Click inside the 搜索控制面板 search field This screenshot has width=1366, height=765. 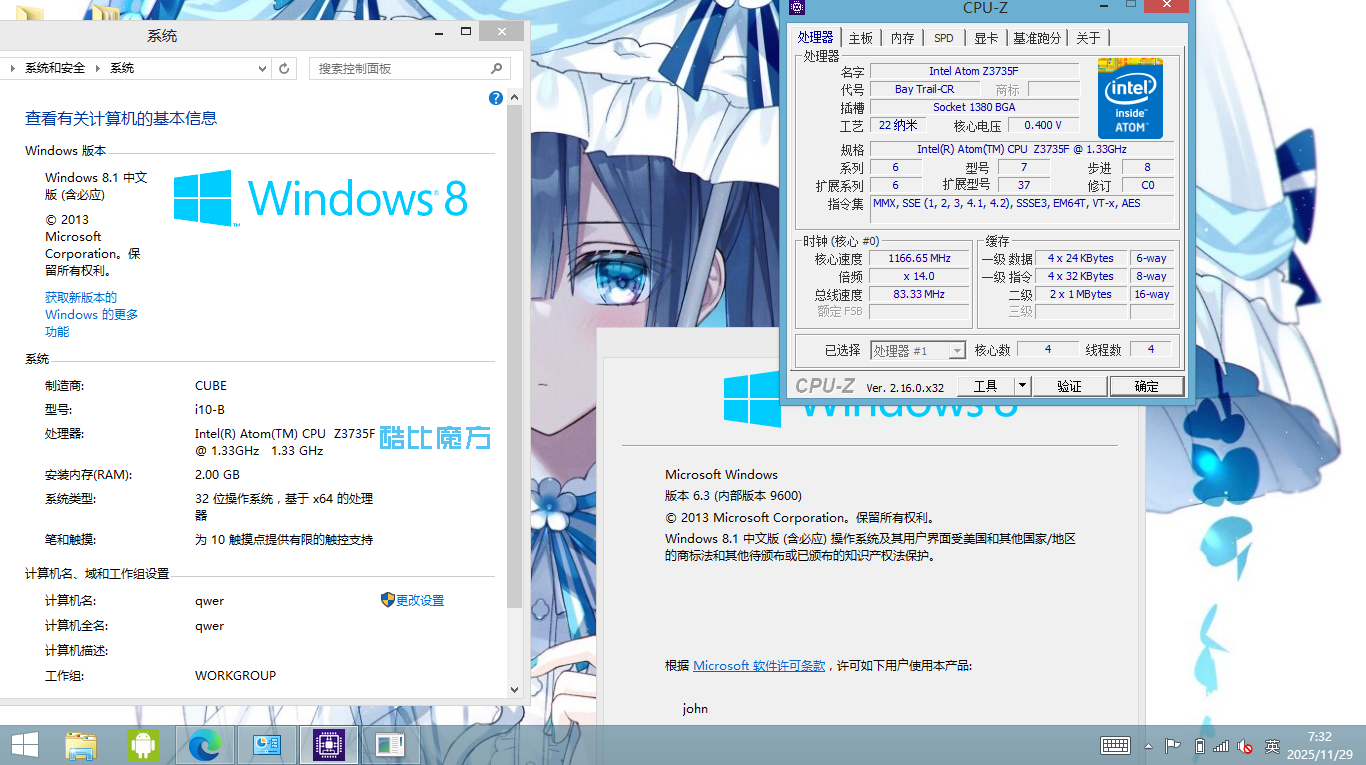point(400,68)
